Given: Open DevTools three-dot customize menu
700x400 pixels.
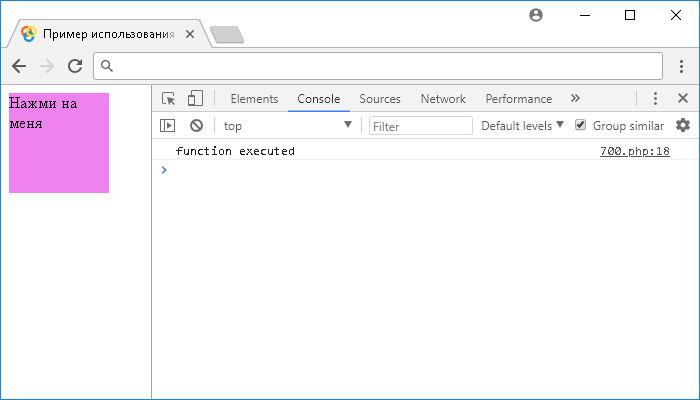Looking at the screenshot, I should [x=655, y=99].
